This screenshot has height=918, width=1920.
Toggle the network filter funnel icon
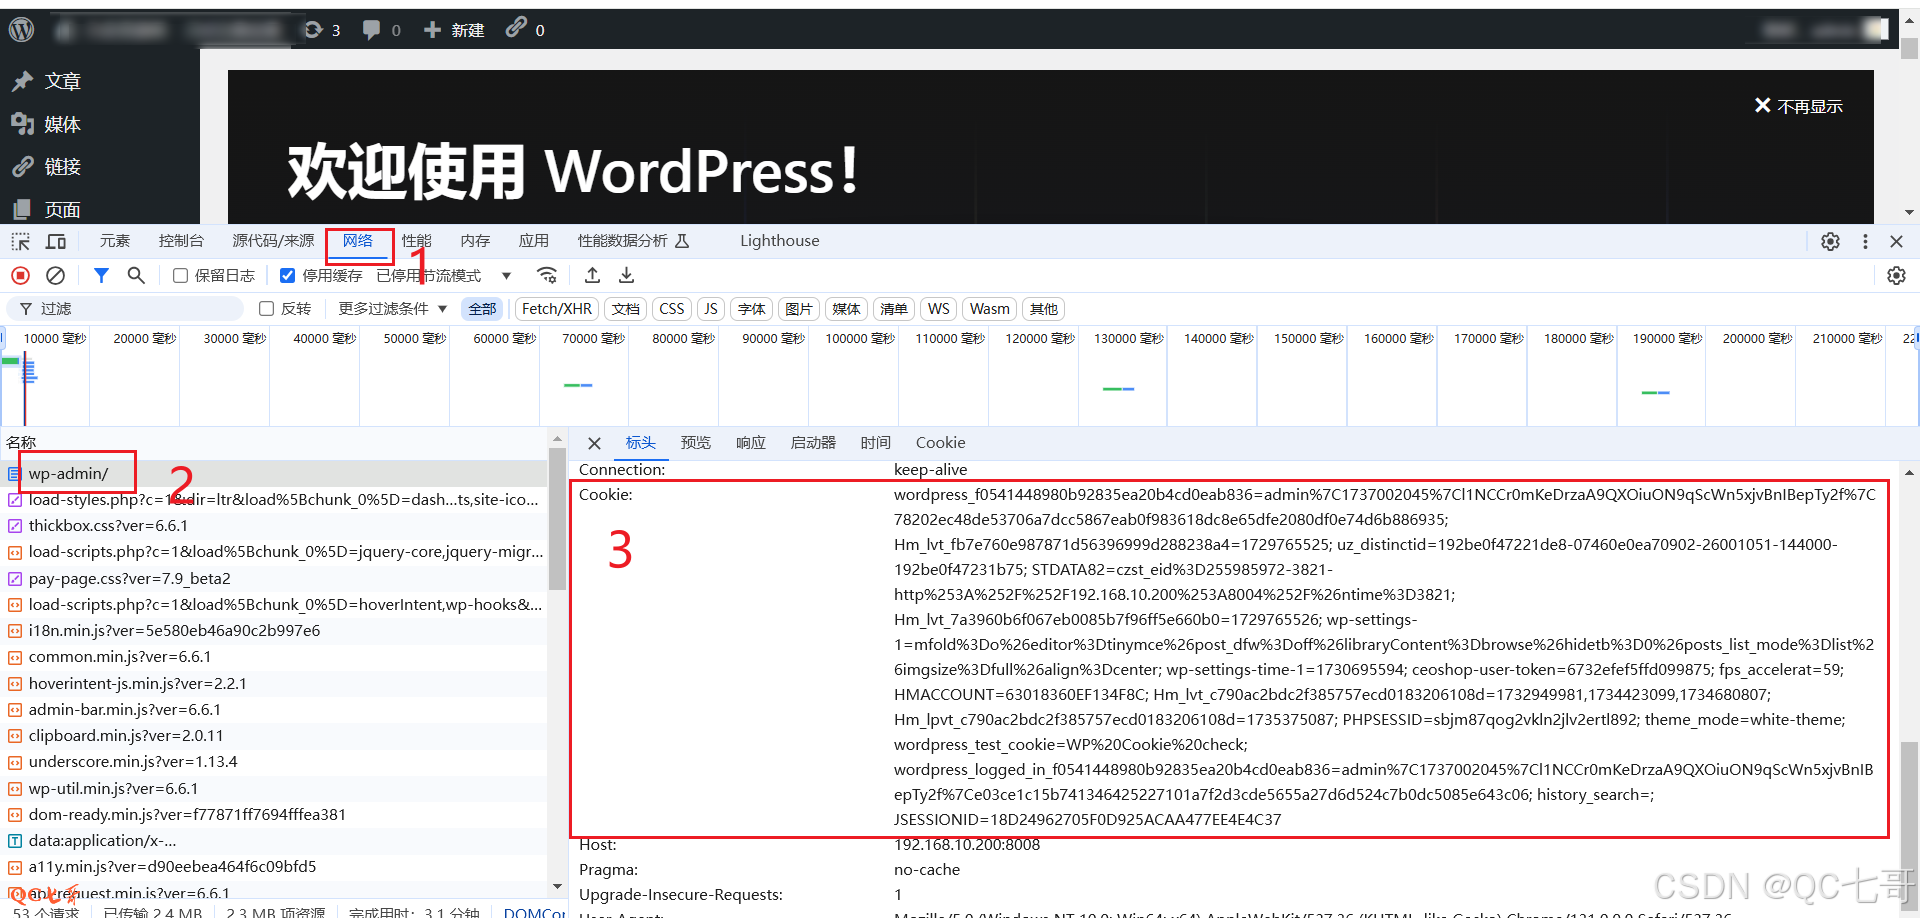(x=101, y=275)
